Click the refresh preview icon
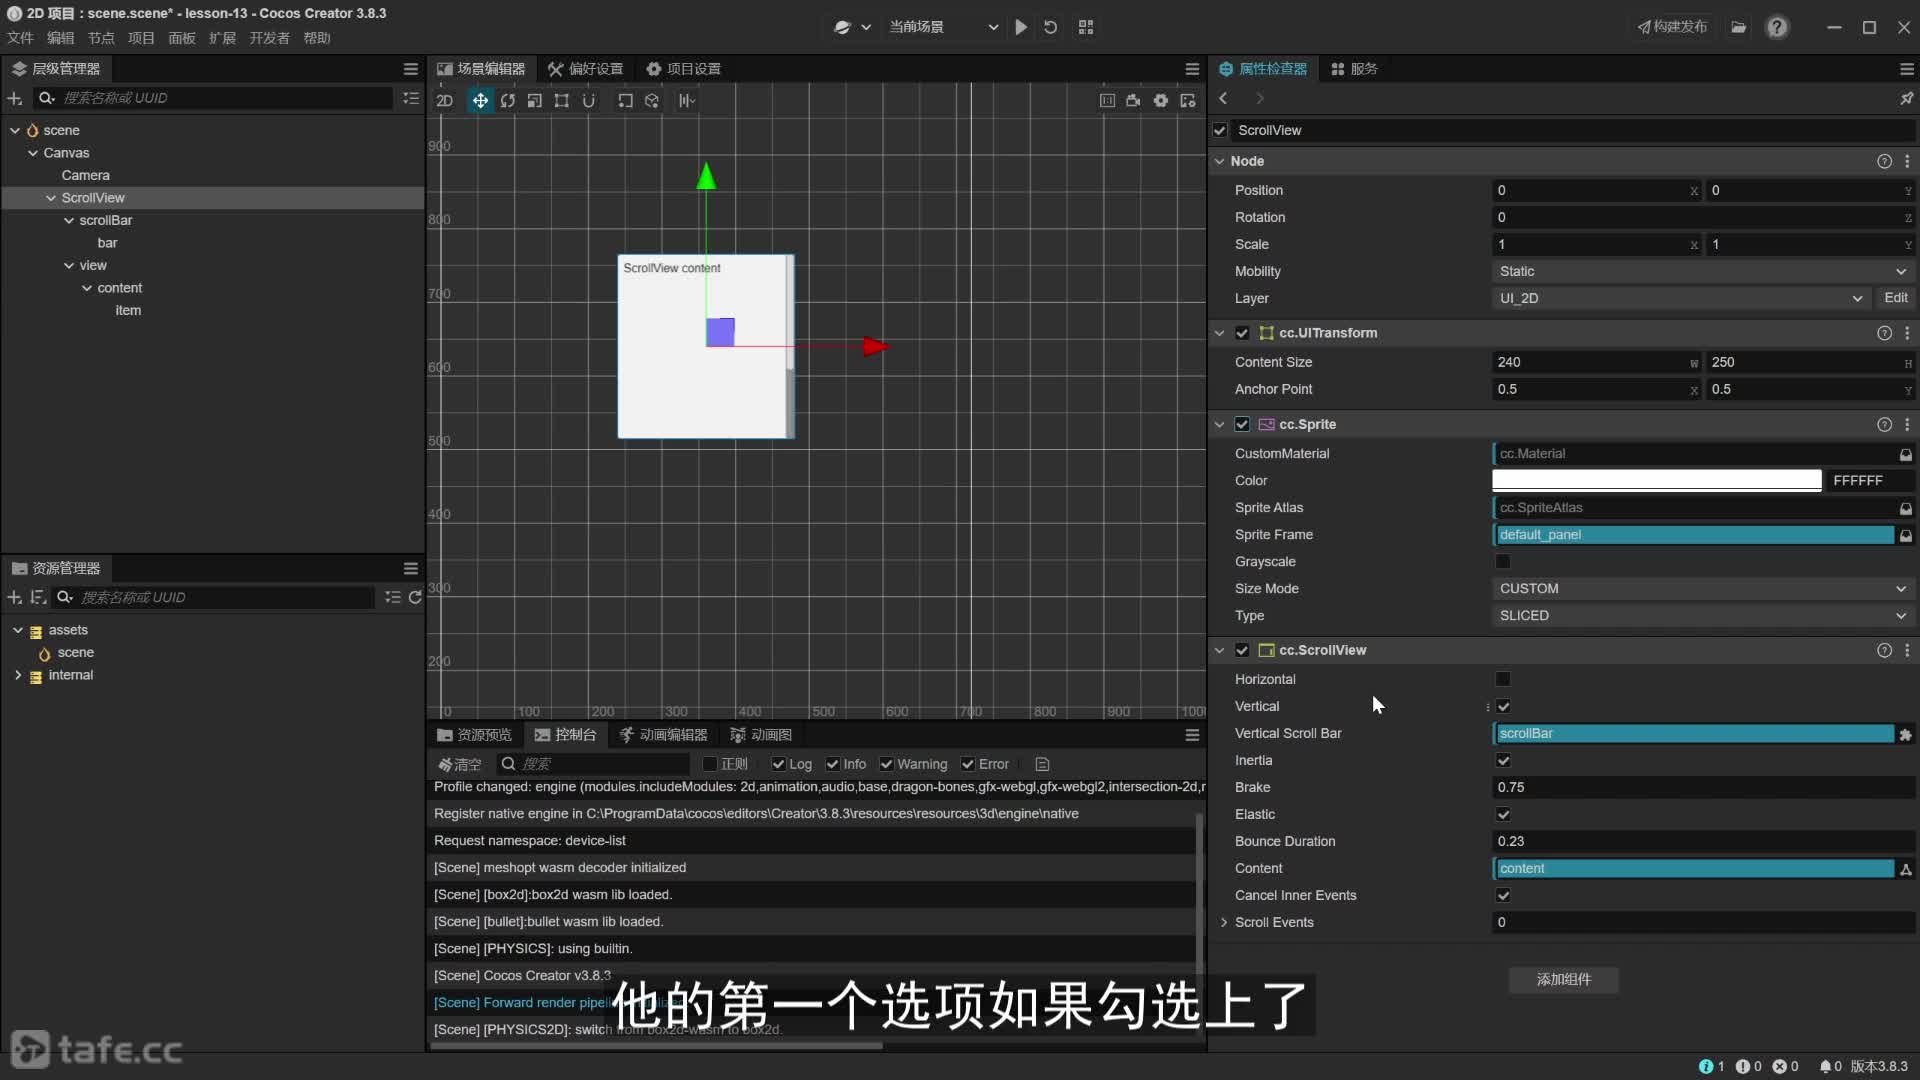Image resolution: width=1920 pixels, height=1080 pixels. pos(1050,27)
